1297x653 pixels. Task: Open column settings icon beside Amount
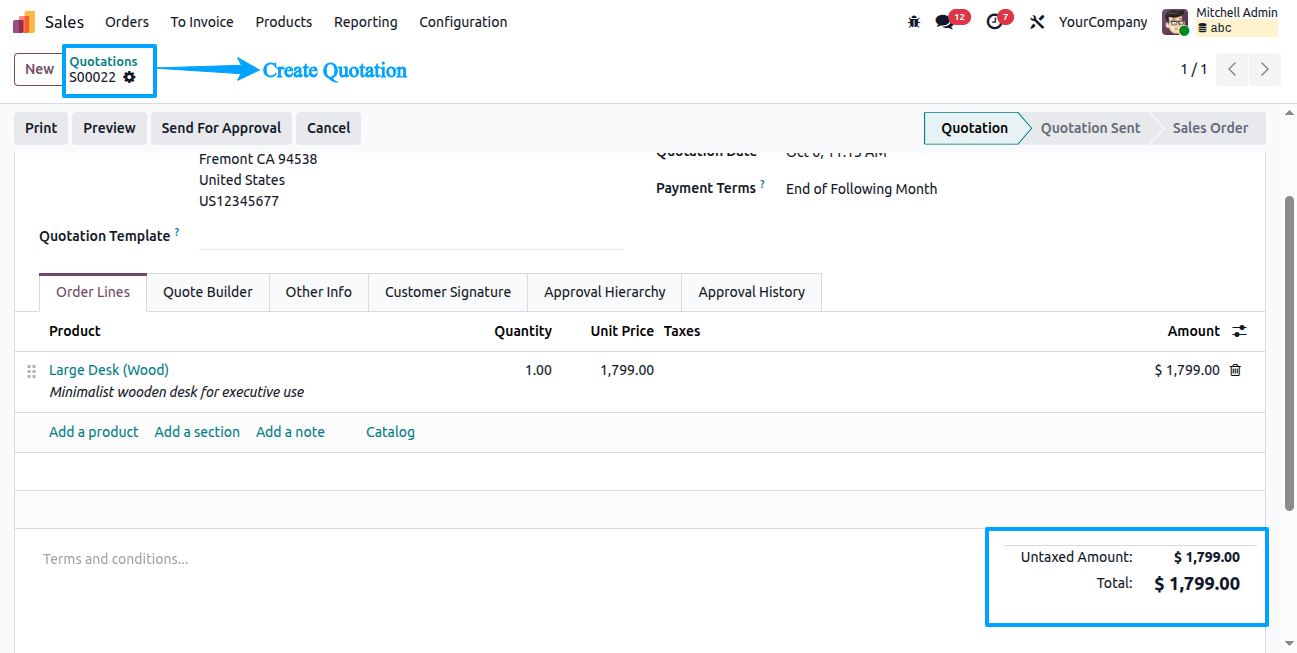coord(1240,331)
